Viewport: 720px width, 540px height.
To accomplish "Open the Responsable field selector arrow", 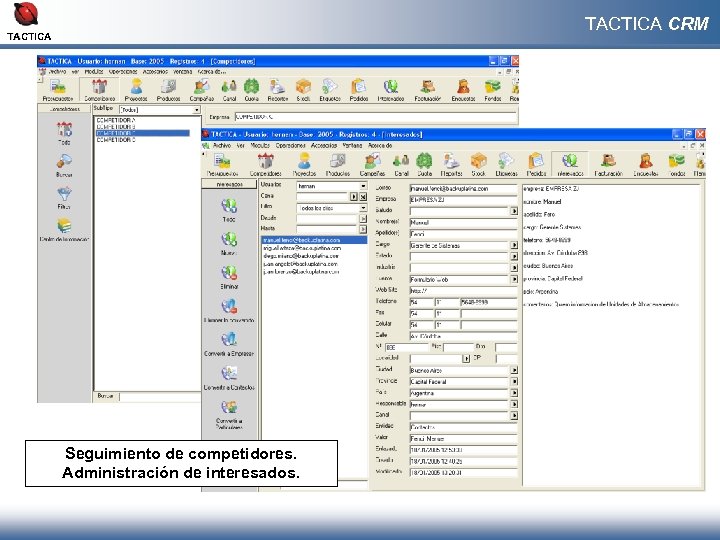I will click(x=514, y=404).
